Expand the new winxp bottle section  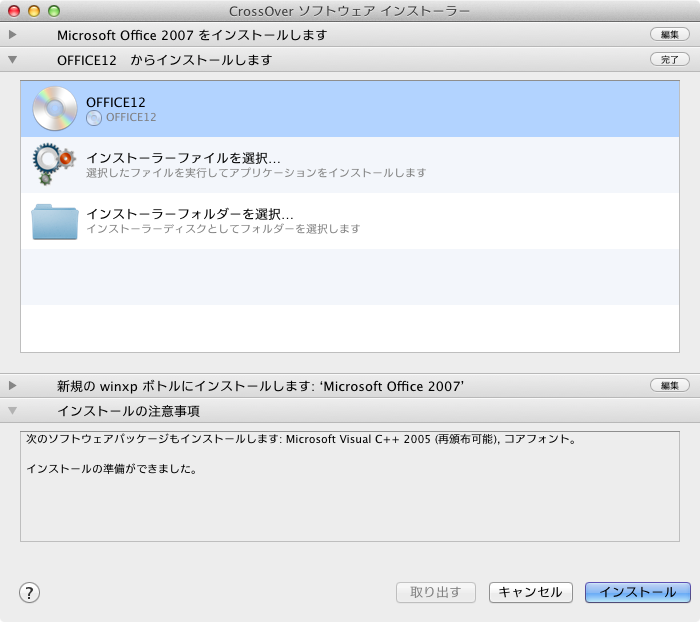pyautogui.click(x=12, y=385)
